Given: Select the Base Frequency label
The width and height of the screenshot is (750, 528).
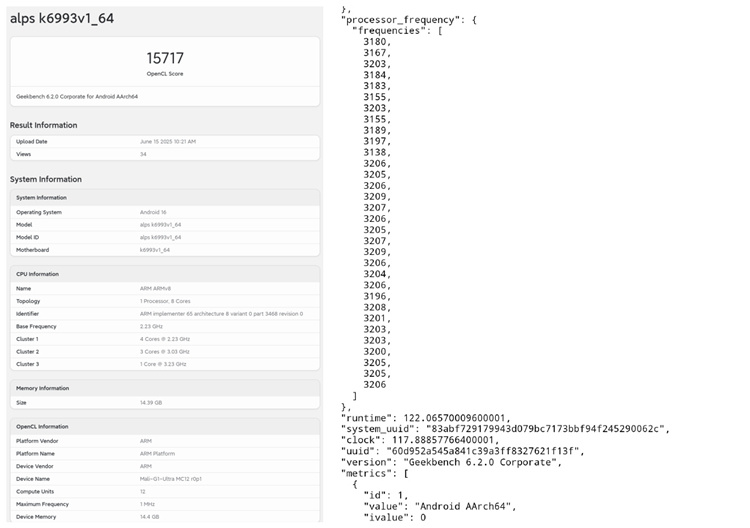Looking at the screenshot, I should (36, 326).
